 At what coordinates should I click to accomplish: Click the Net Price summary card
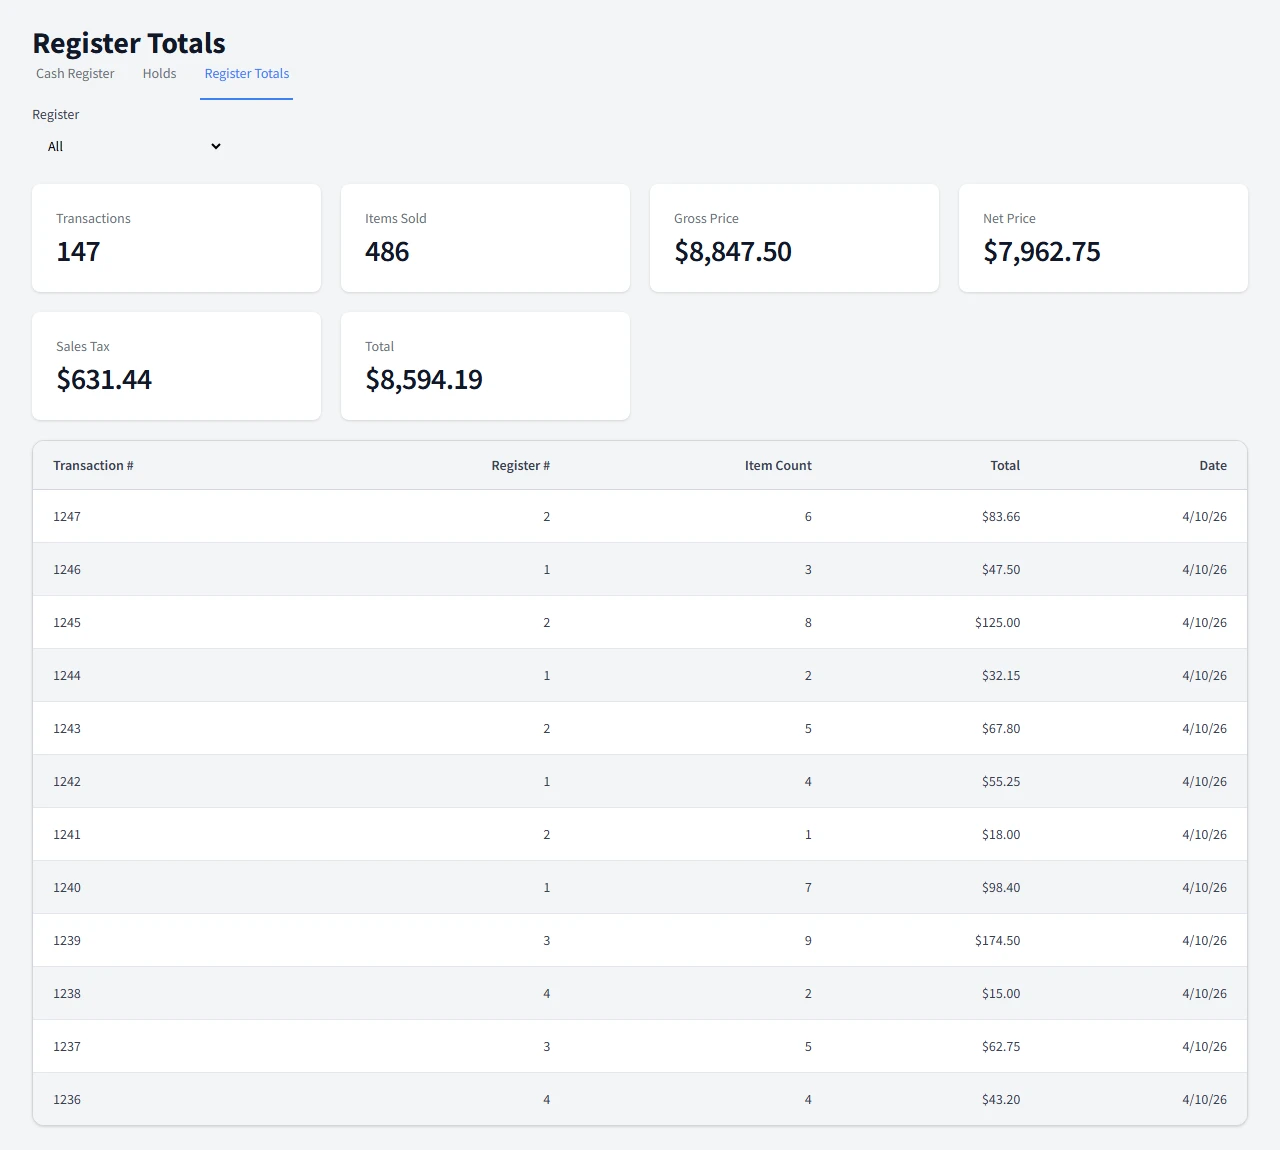coord(1103,238)
